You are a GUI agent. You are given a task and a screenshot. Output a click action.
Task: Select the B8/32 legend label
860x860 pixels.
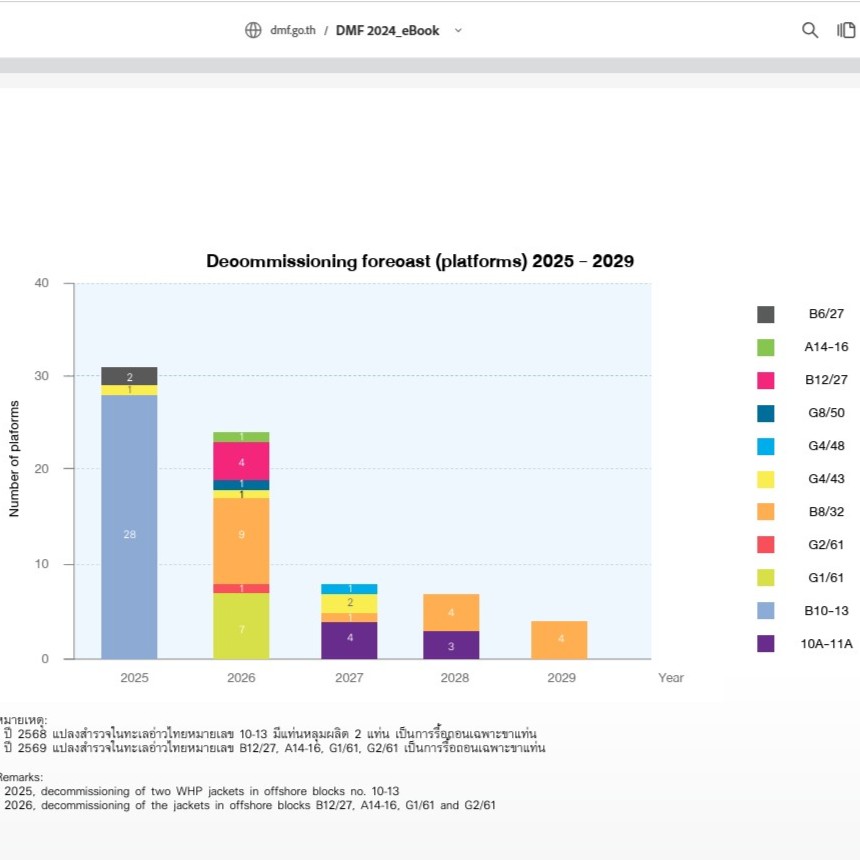(x=825, y=512)
